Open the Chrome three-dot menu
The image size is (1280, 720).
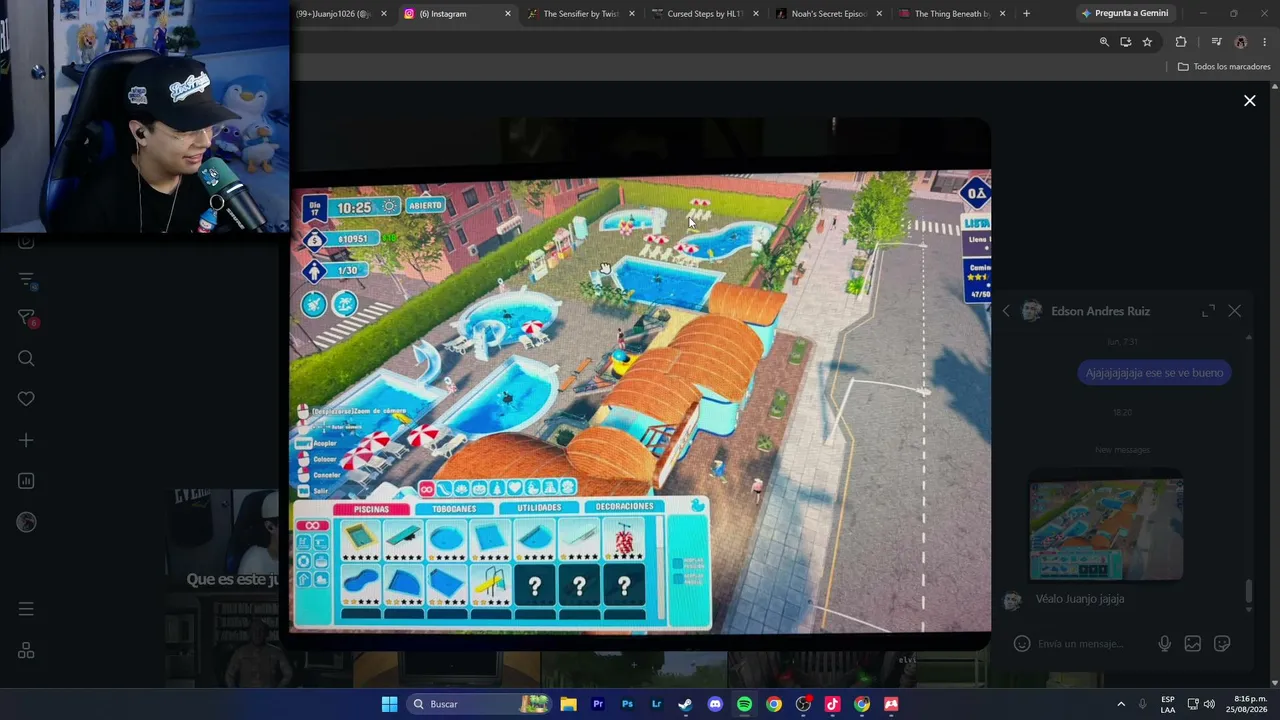(x=1265, y=42)
